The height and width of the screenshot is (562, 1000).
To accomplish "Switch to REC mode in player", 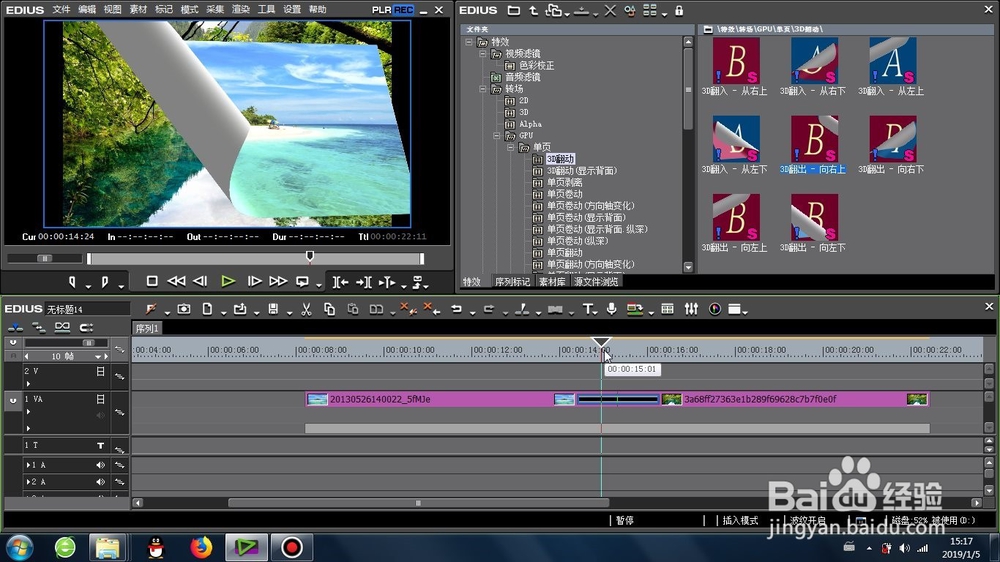I will point(404,10).
